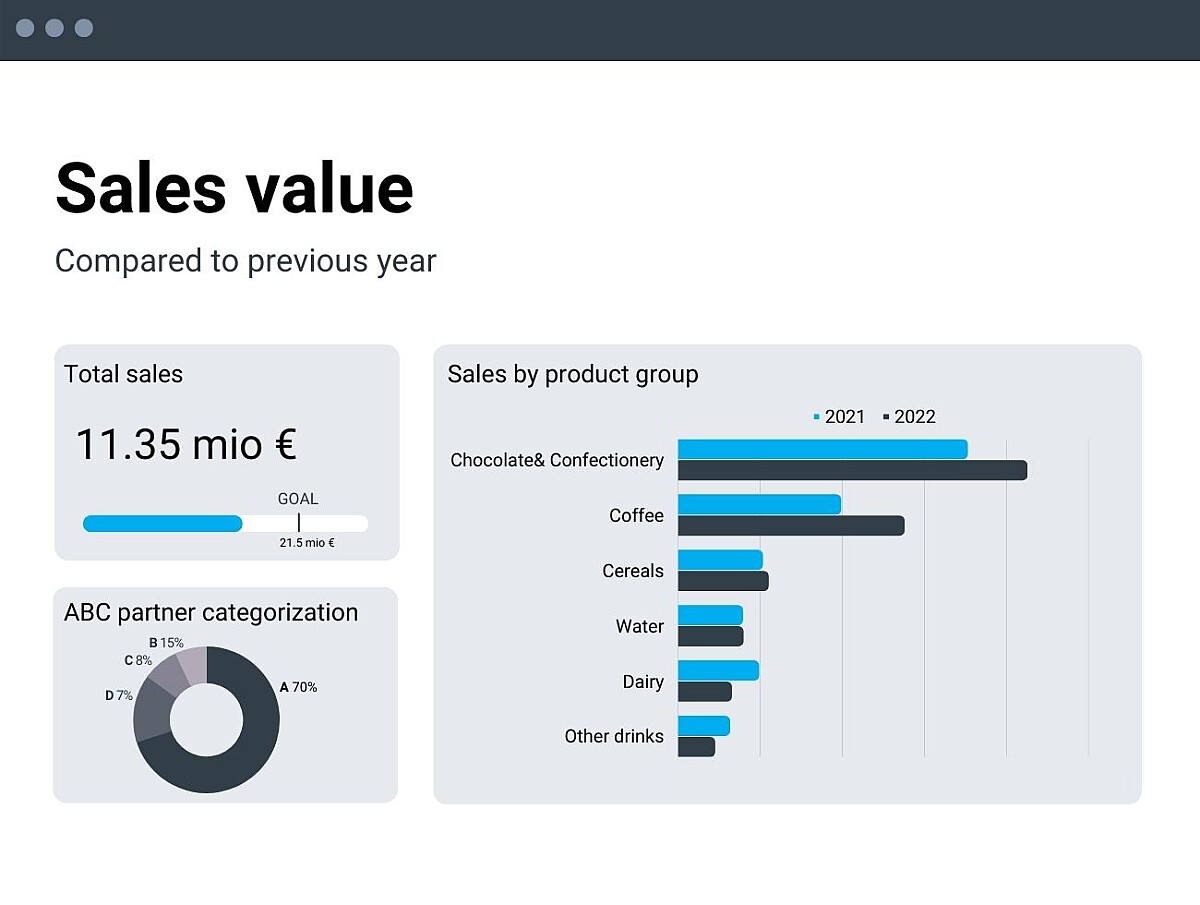1200x905 pixels.
Task: Click the ABC partner categorization heading
Action: pyautogui.click(x=211, y=612)
